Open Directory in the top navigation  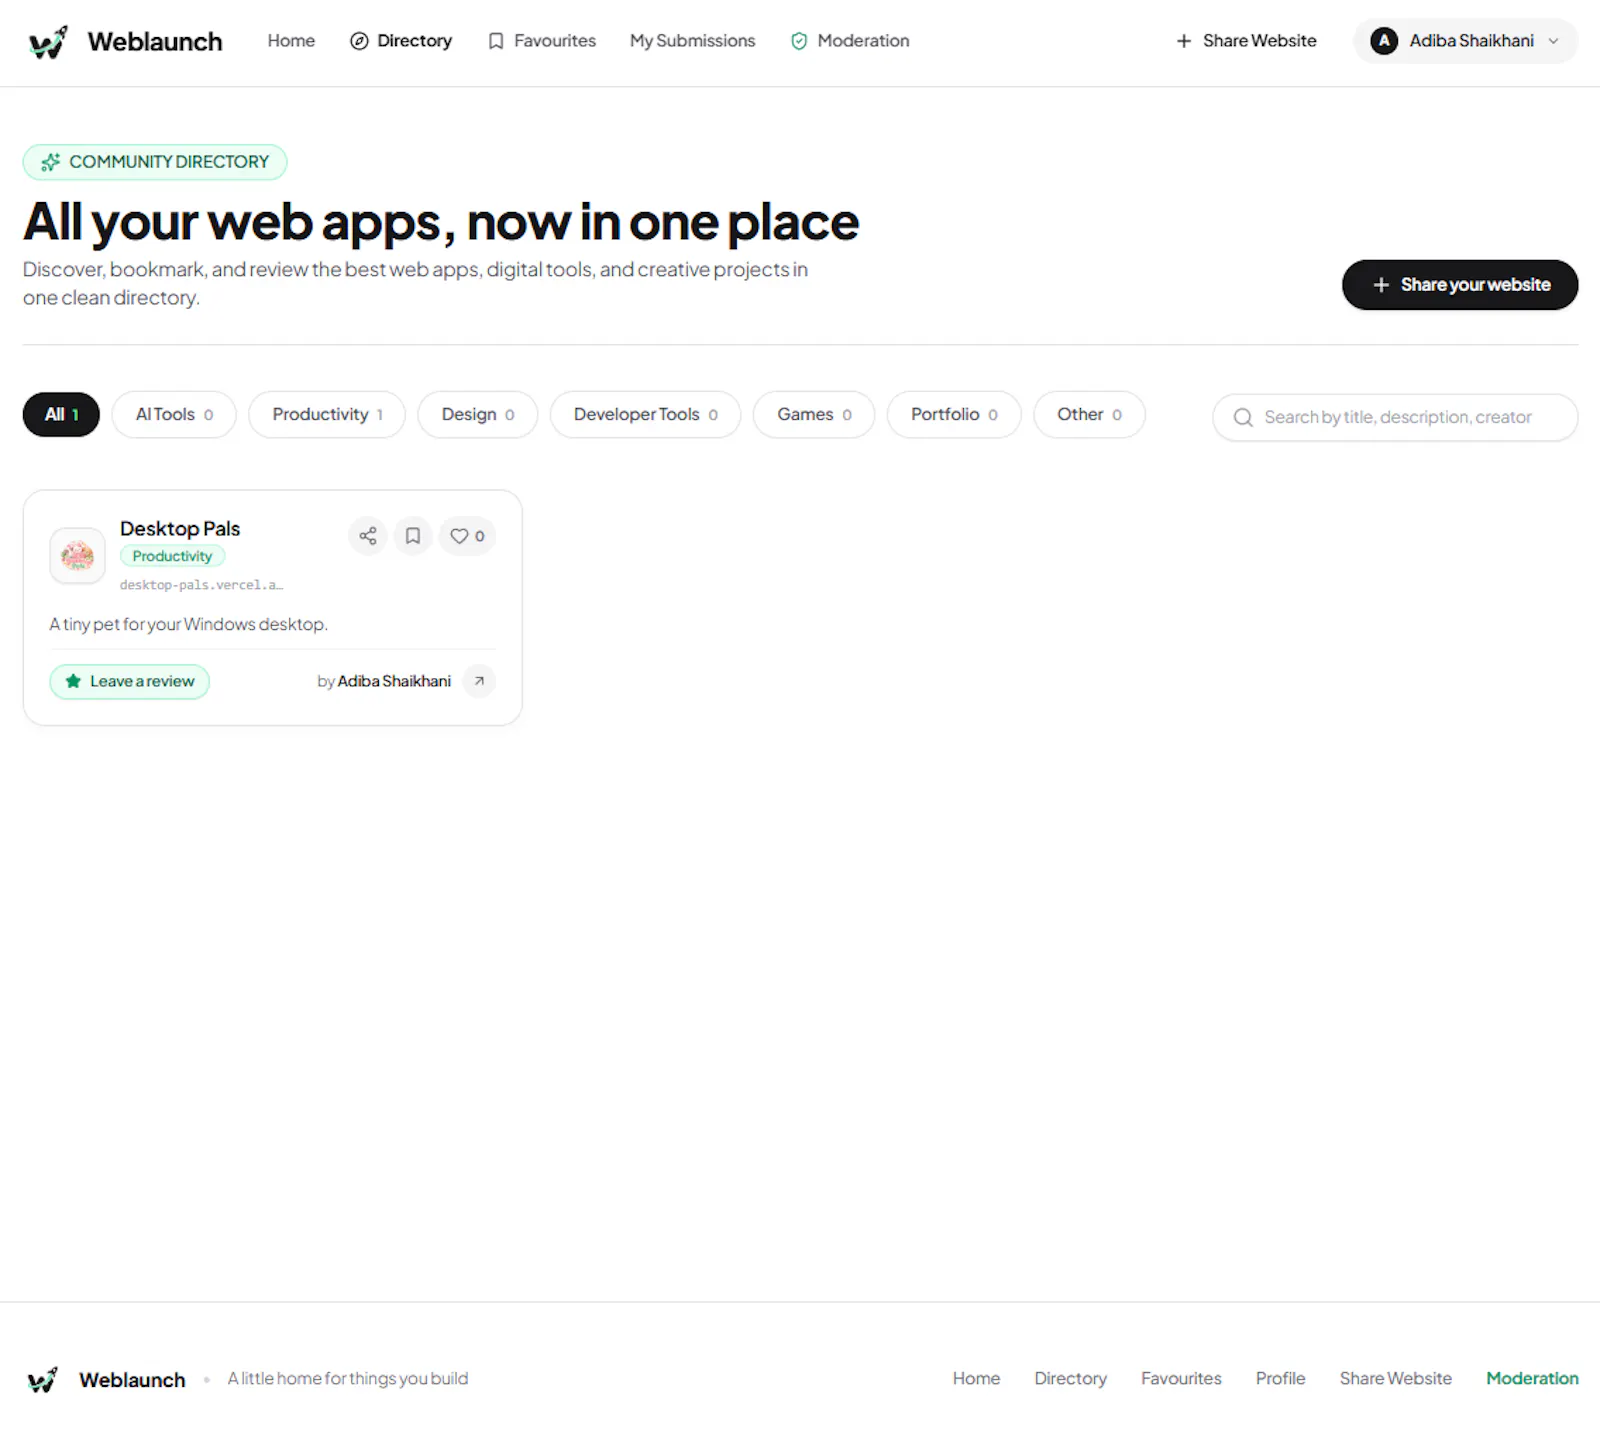point(401,41)
